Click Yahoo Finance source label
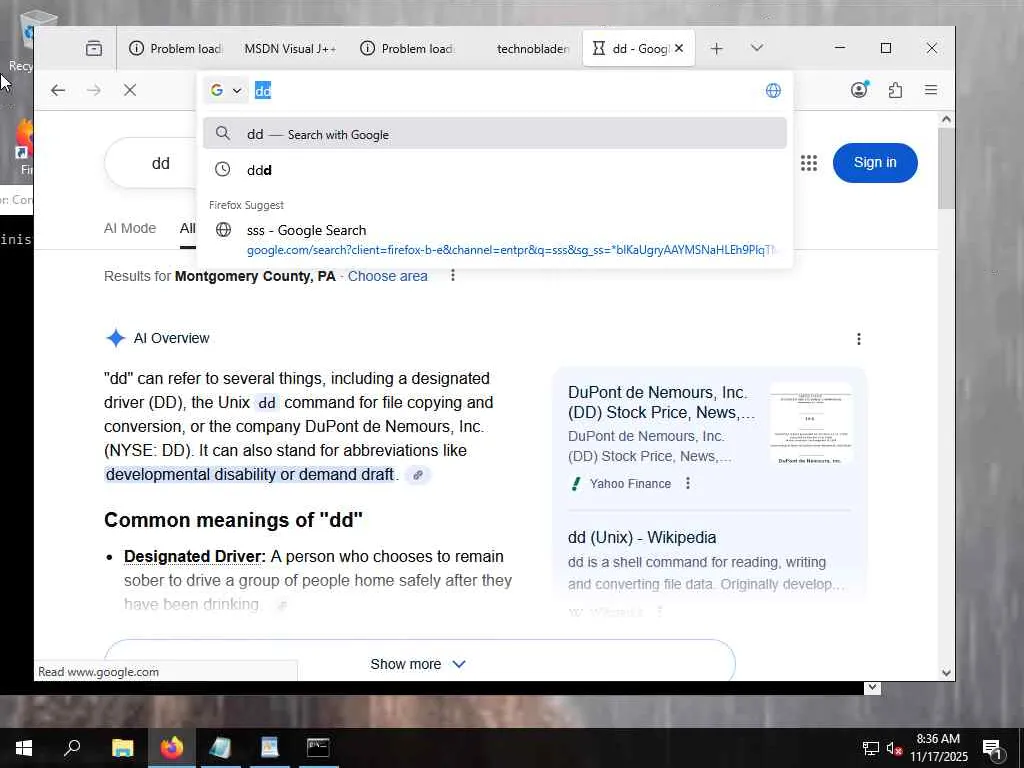Screen dimensions: 1024x768 click(x=630, y=484)
